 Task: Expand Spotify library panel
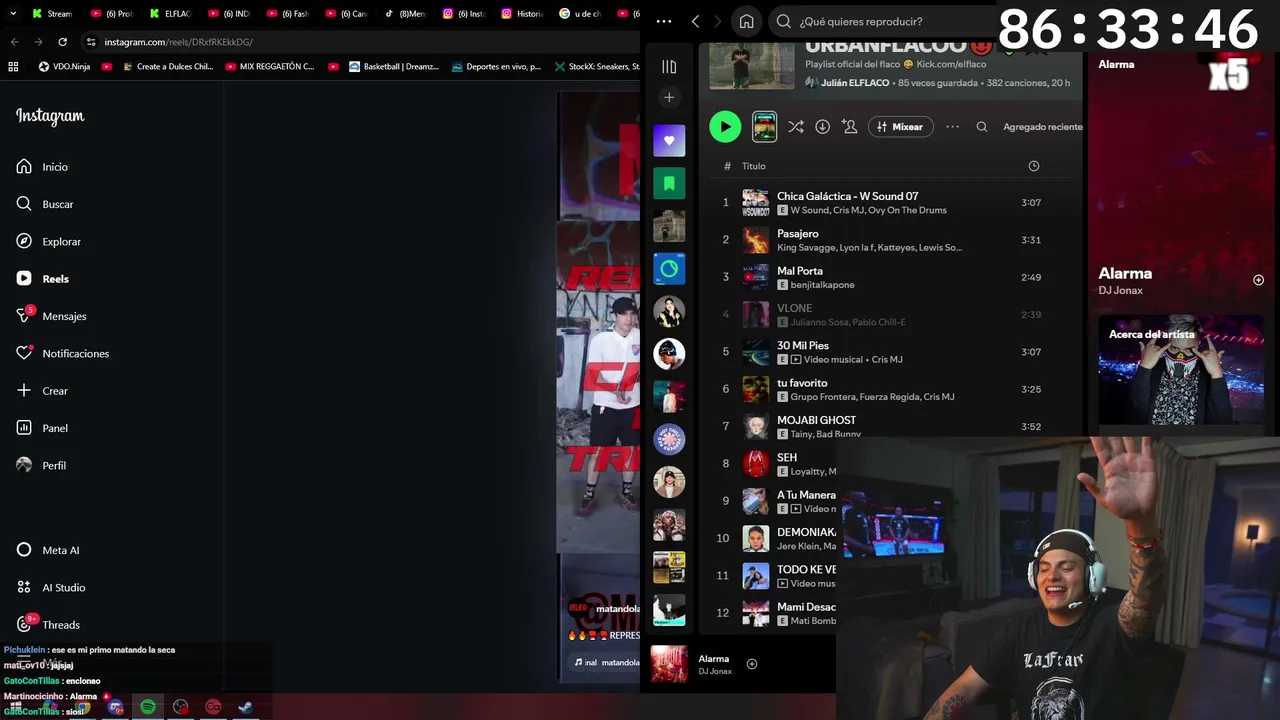pyautogui.click(x=669, y=66)
